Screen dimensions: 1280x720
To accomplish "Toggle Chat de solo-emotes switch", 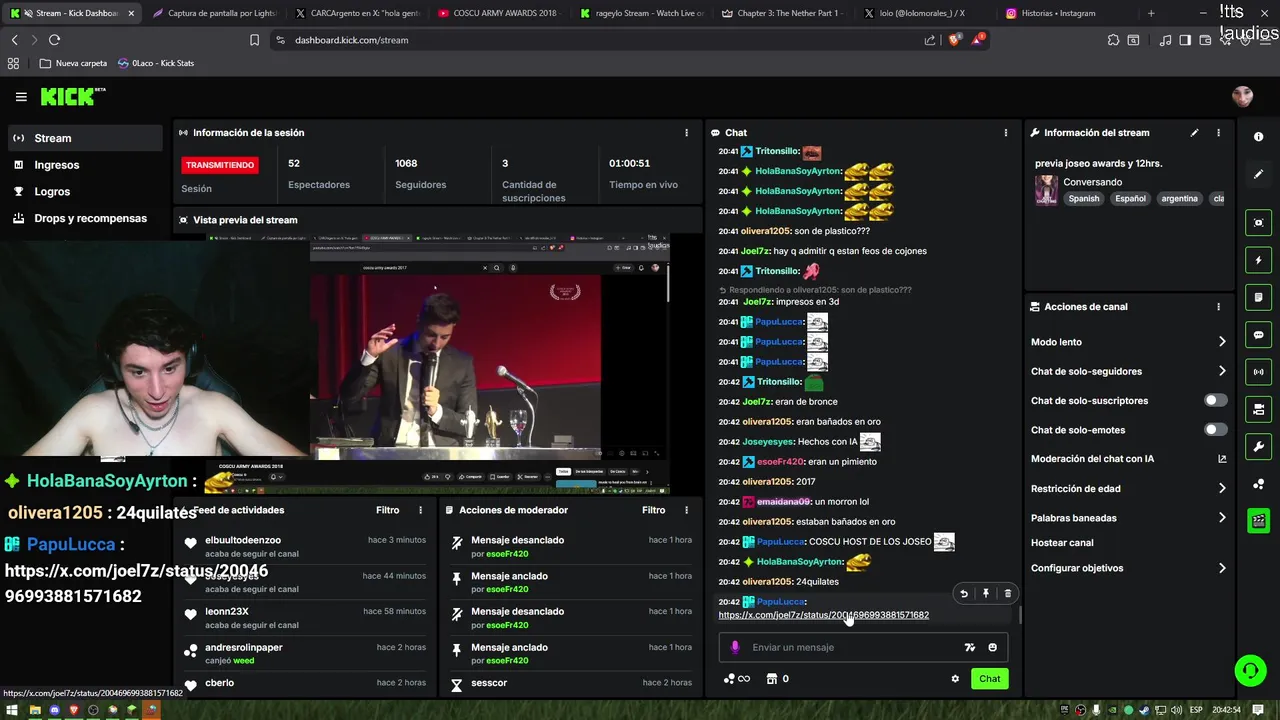I will click(x=1215, y=430).
